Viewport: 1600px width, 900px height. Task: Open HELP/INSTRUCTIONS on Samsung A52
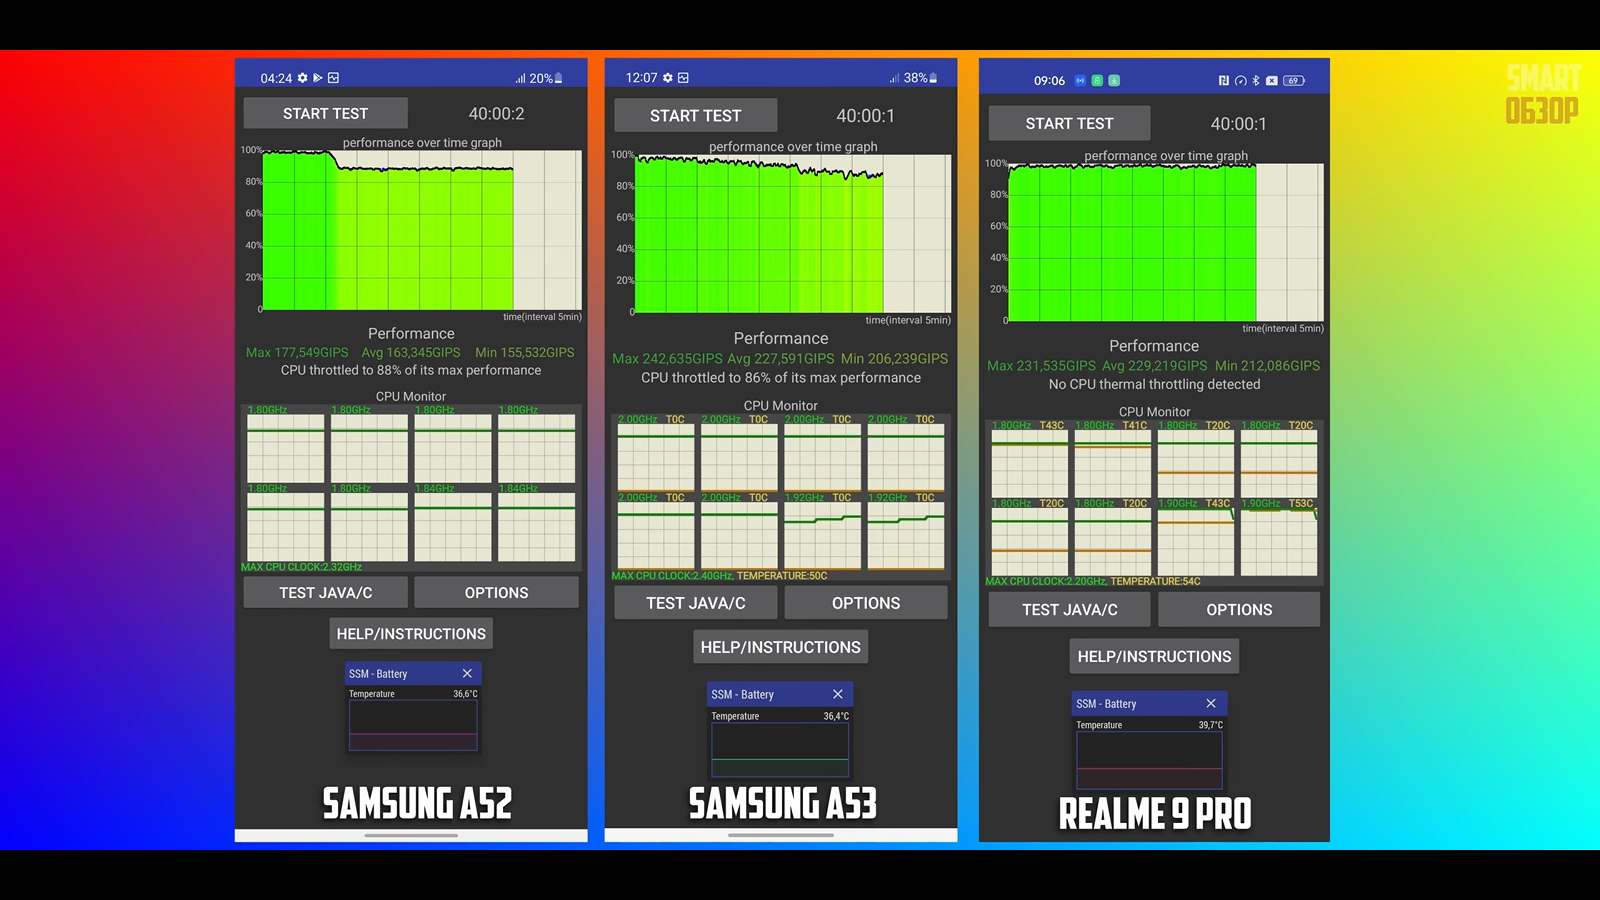pos(411,634)
